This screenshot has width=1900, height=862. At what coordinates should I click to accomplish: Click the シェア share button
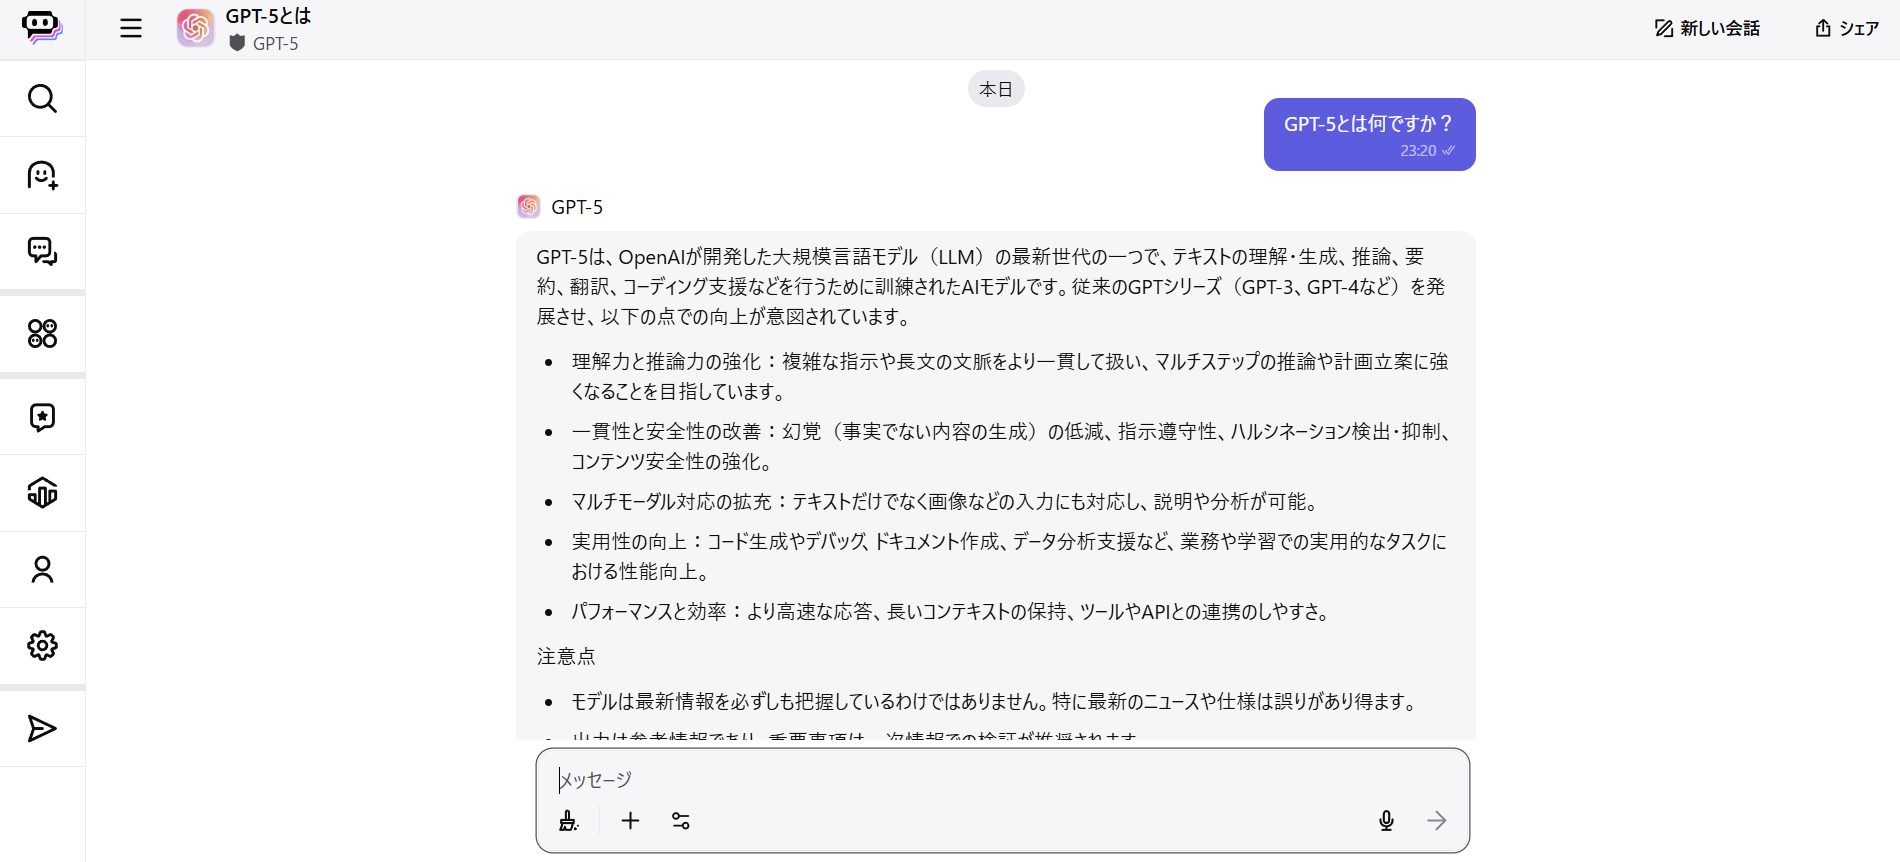(1847, 28)
